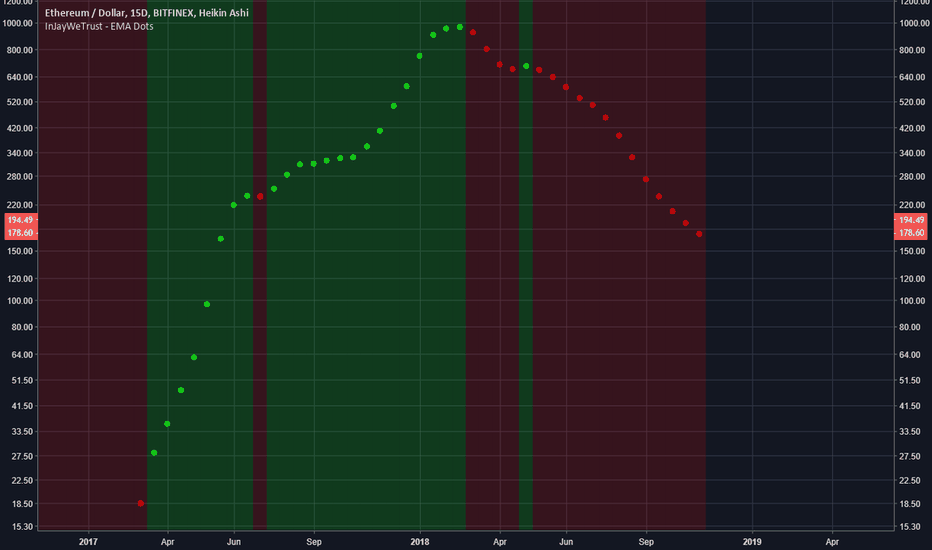Image resolution: width=932 pixels, height=550 pixels.
Task: Click the Apr label after 2019
Action: pyautogui.click(x=832, y=542)
